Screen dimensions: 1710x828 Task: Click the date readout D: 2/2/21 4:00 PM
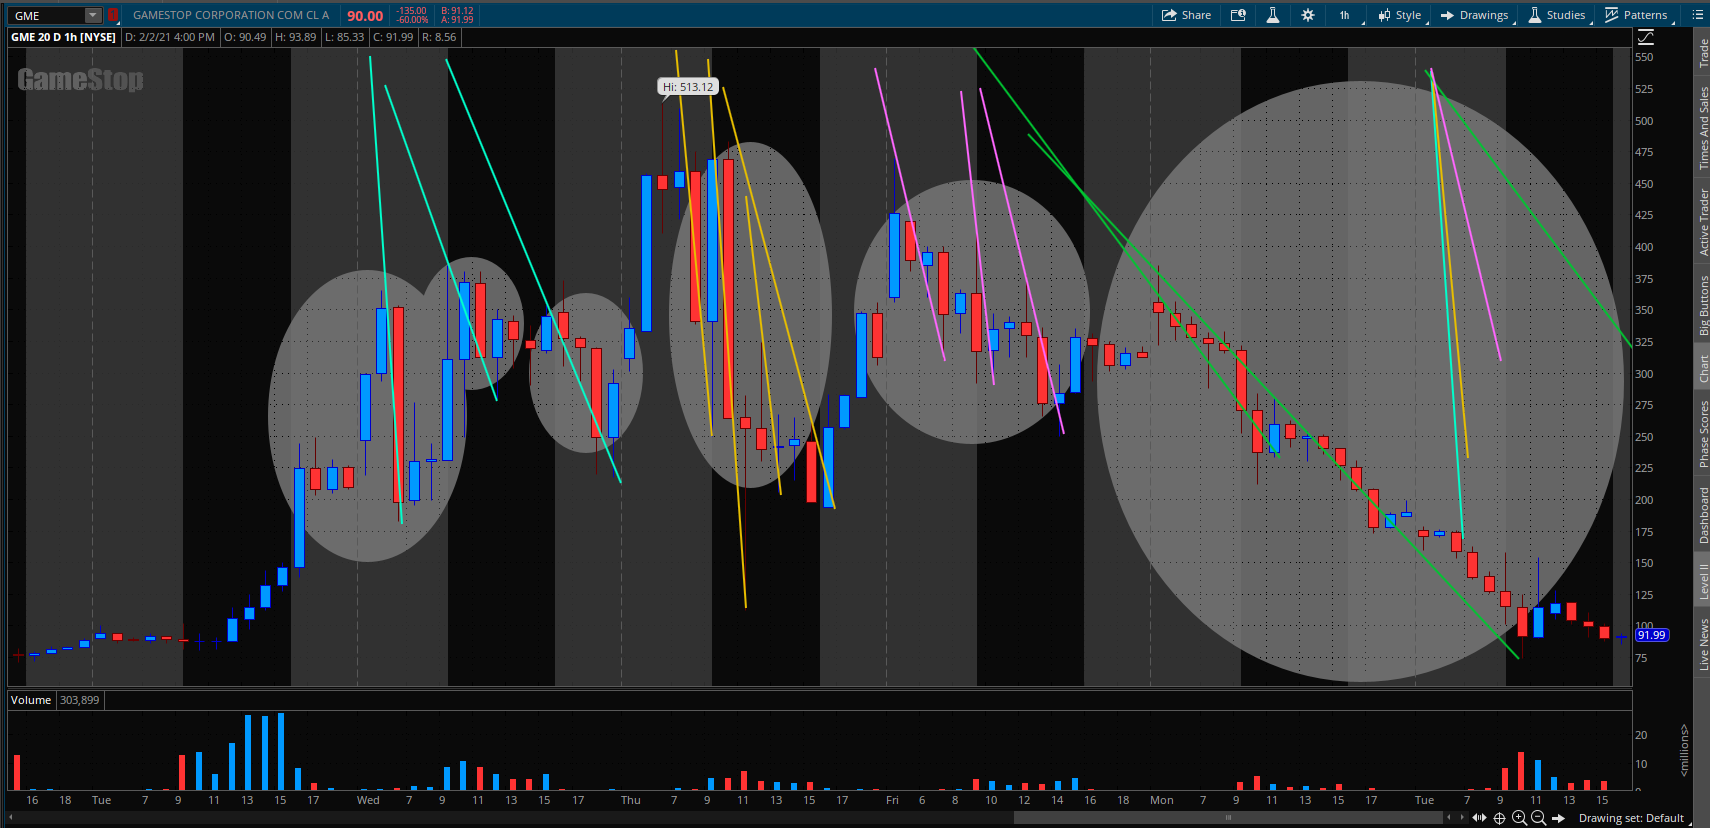tap(170, 37)
